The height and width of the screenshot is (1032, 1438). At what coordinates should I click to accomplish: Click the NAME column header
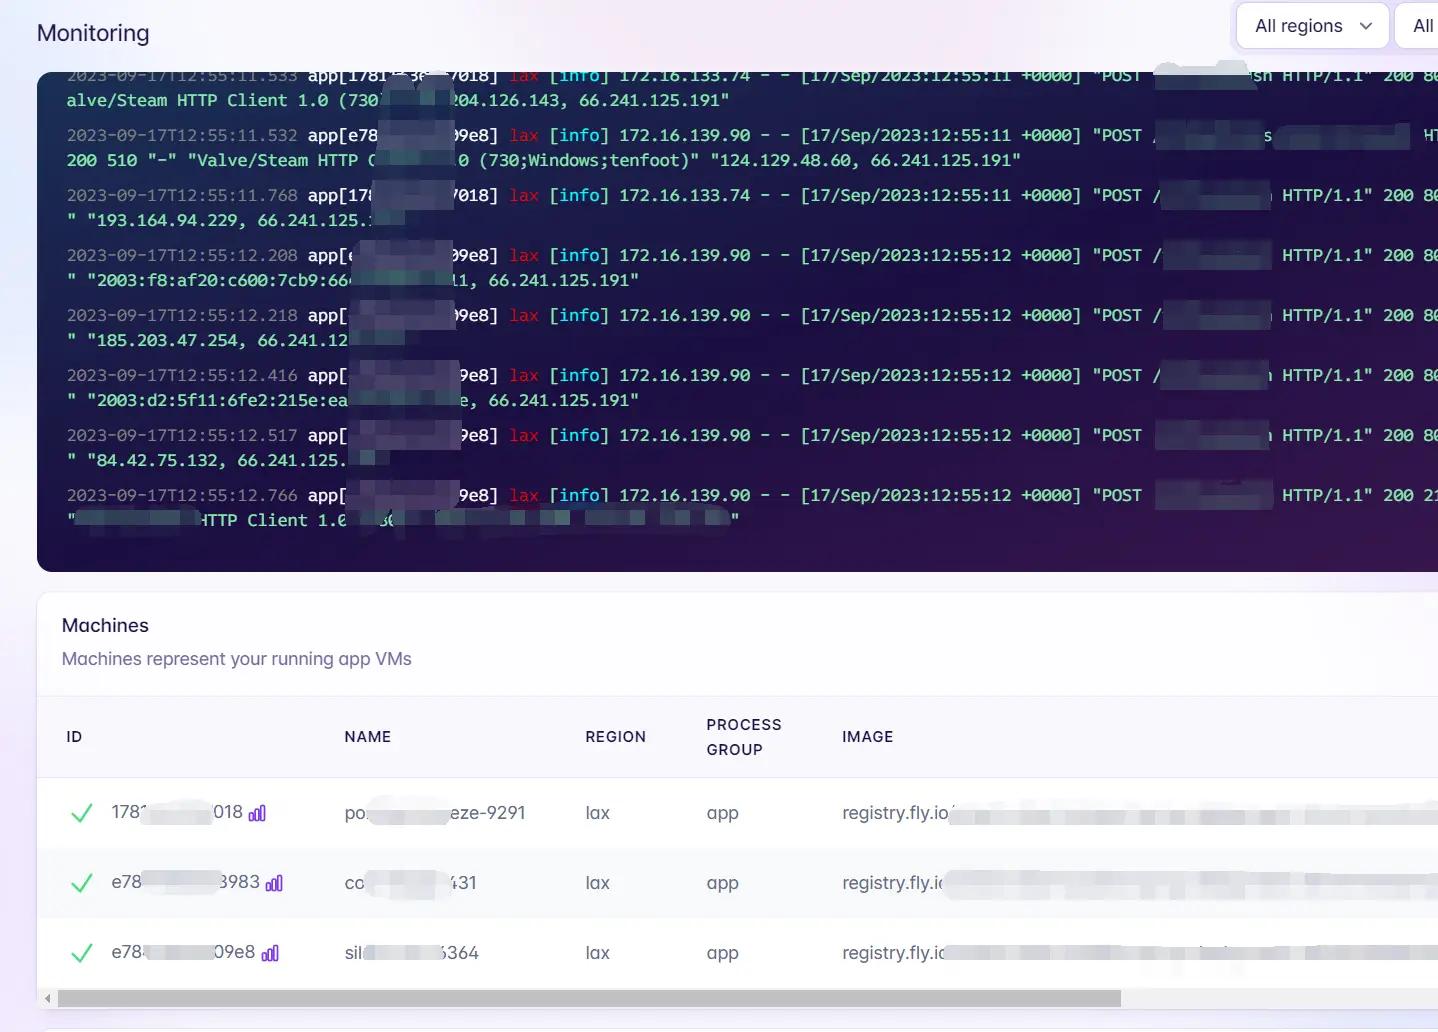[x=367, y=737]
